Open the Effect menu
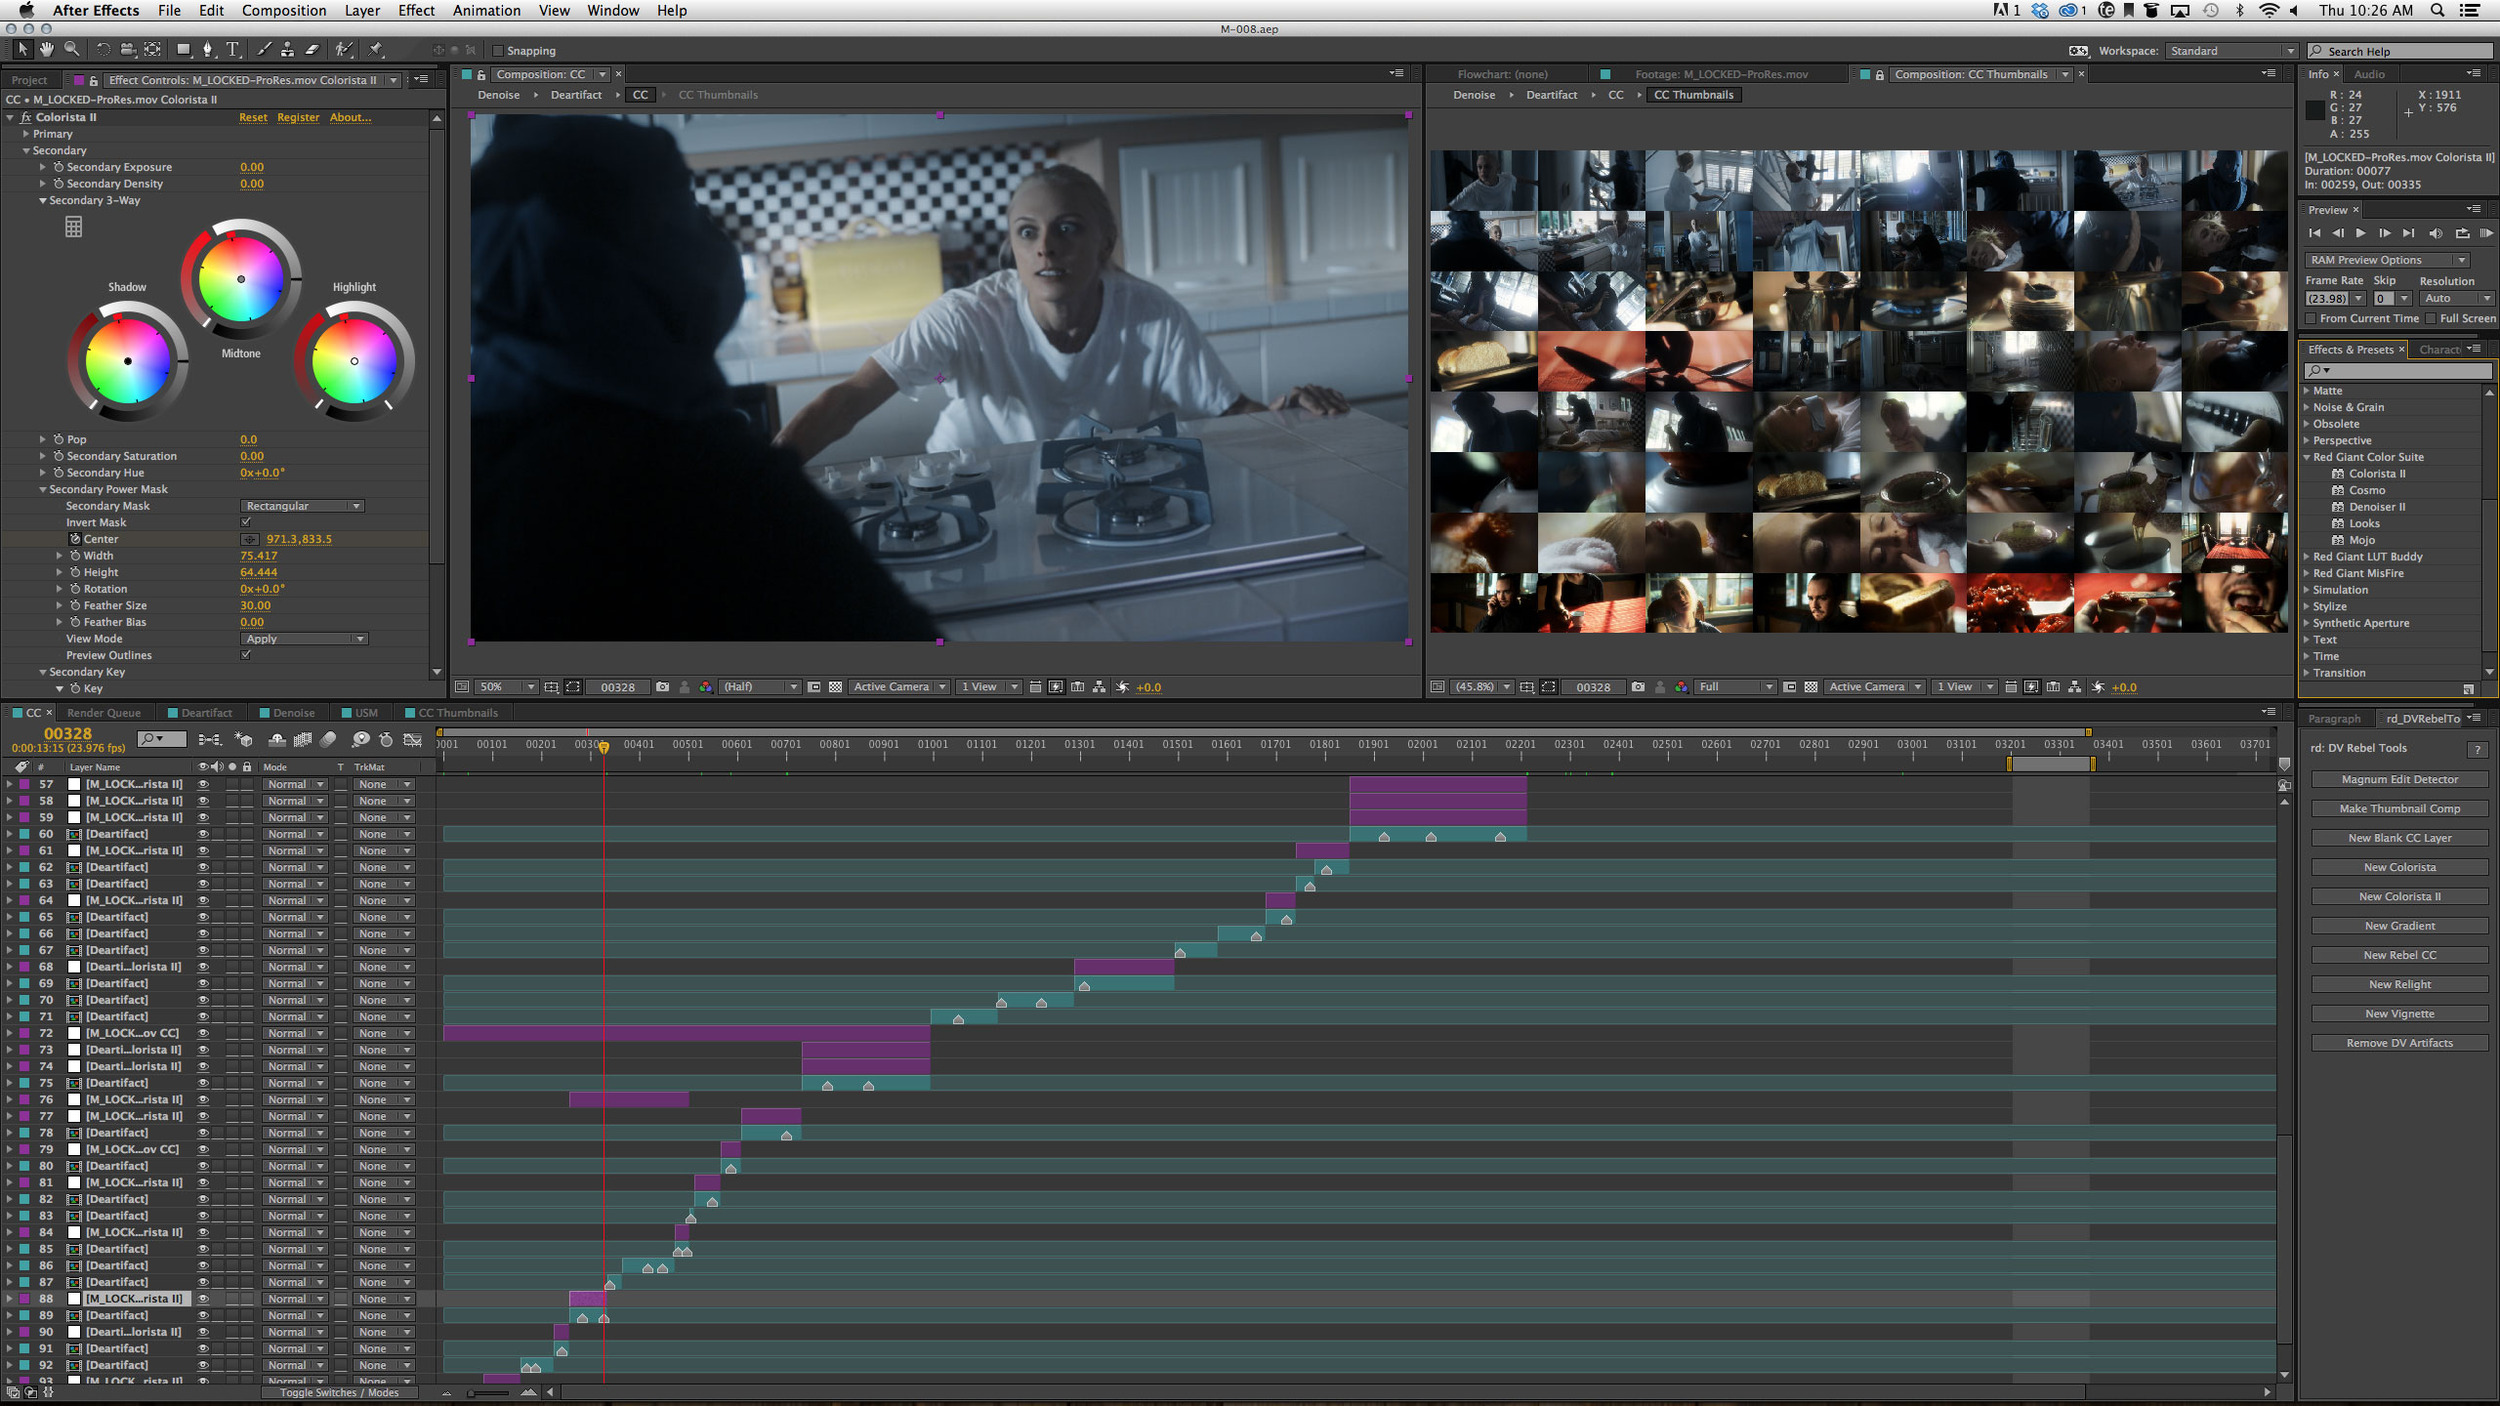Viewport: 2500px width, 1406px height. pos(416,10)
